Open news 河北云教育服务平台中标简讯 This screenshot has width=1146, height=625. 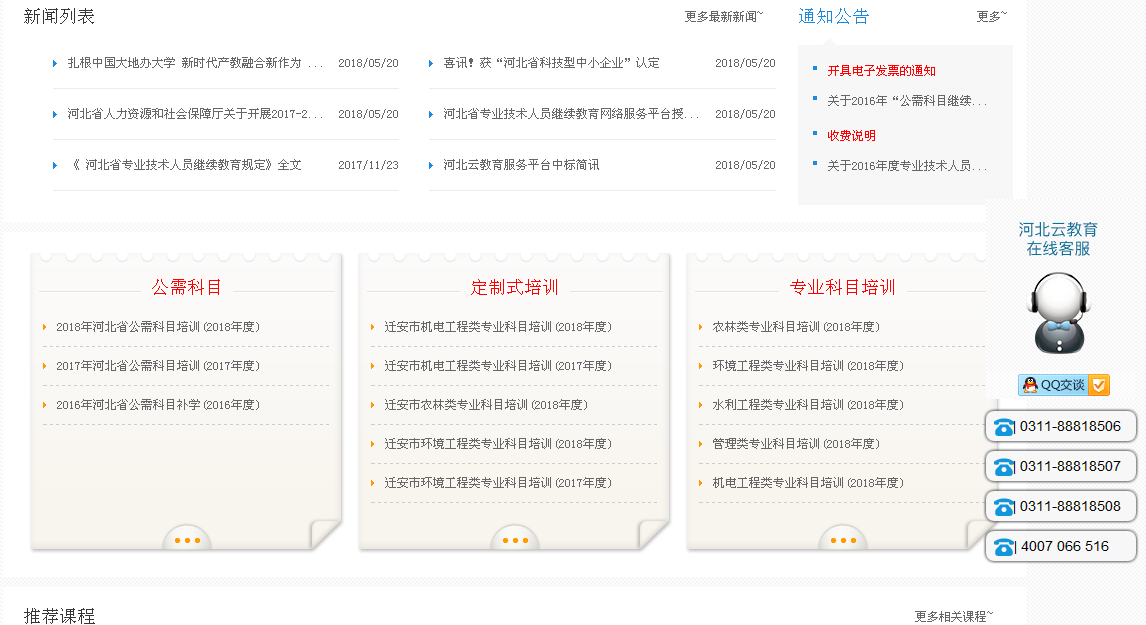point(521,165)
